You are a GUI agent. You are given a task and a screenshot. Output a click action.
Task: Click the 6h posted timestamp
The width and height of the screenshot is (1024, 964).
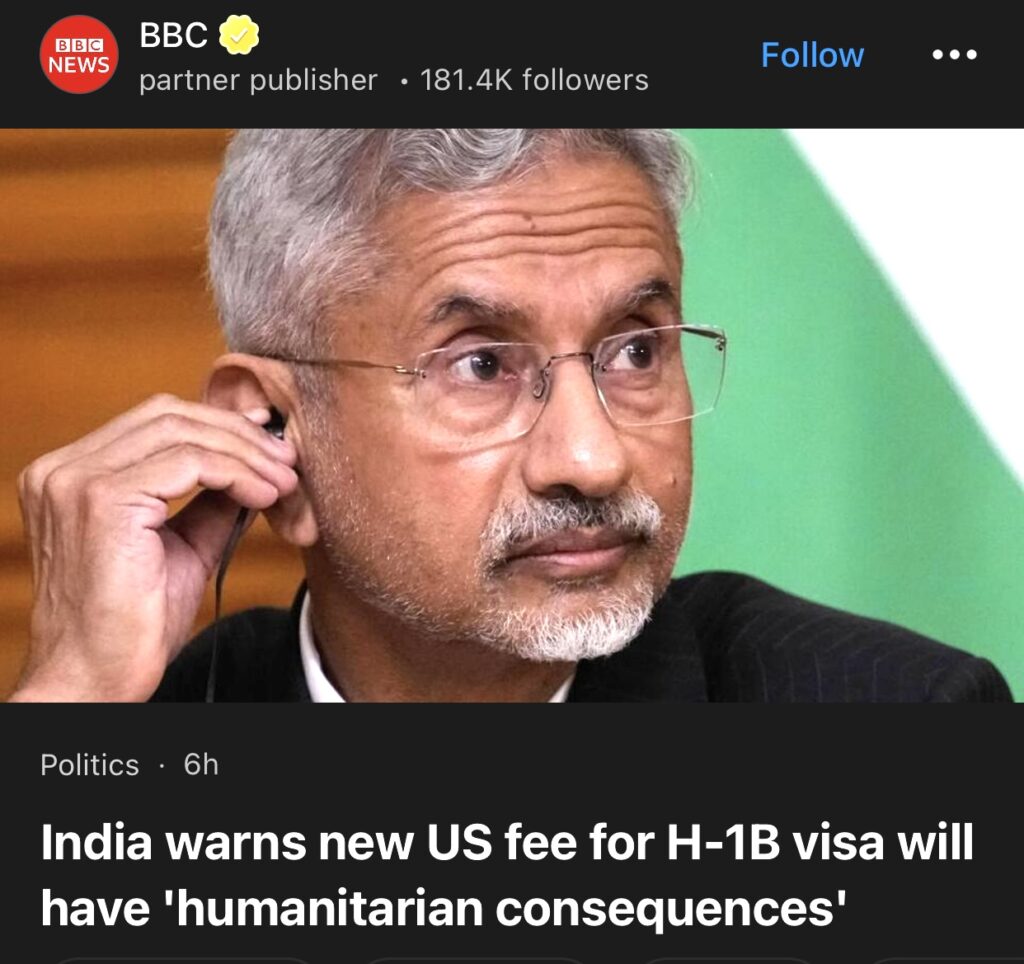[x=201, y=764]
